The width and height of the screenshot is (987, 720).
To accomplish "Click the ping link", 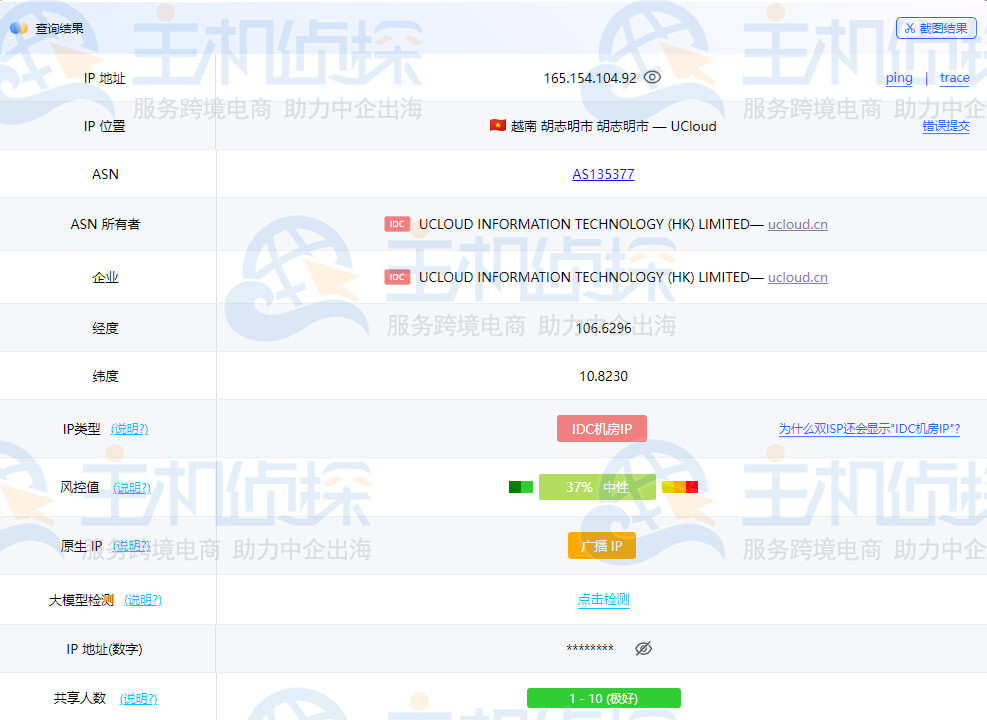I will pyautogui.click(x=899, y=78).
